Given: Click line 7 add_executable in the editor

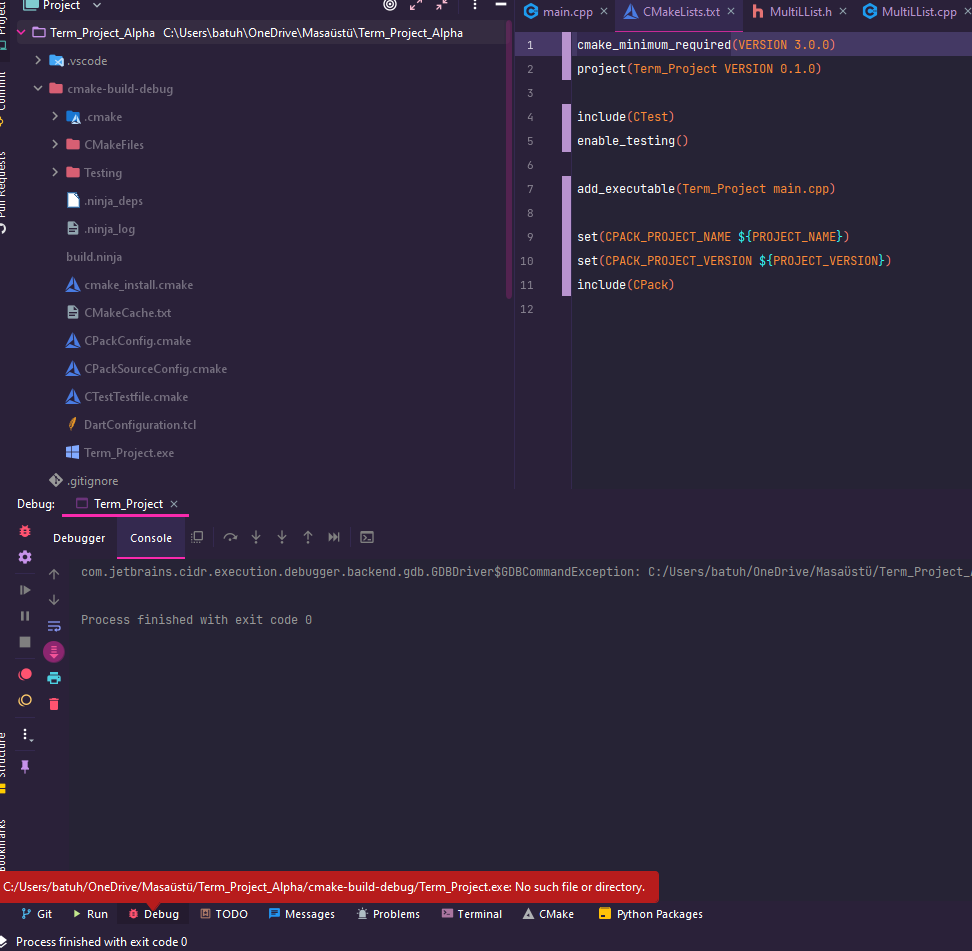Looking at the screenshot, I should pyautogui.click(x=706, y=188).
